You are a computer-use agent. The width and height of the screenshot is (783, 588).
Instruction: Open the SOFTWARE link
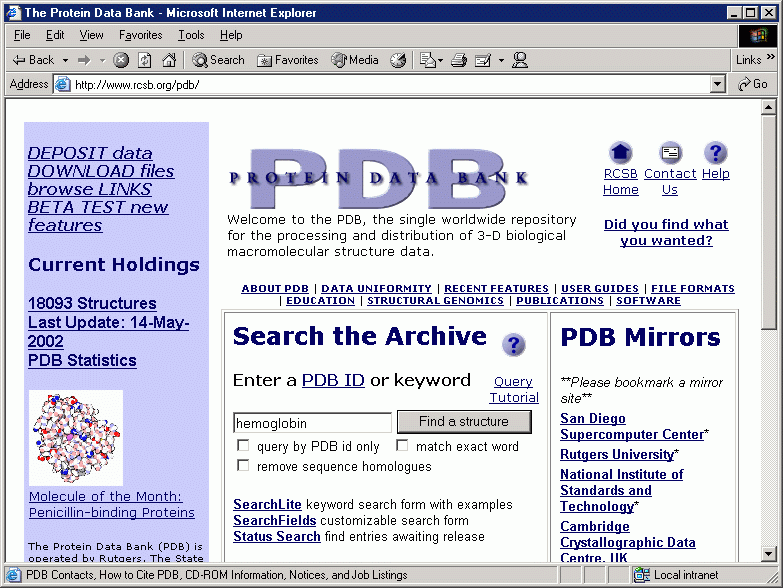click(x=648, y=300)
